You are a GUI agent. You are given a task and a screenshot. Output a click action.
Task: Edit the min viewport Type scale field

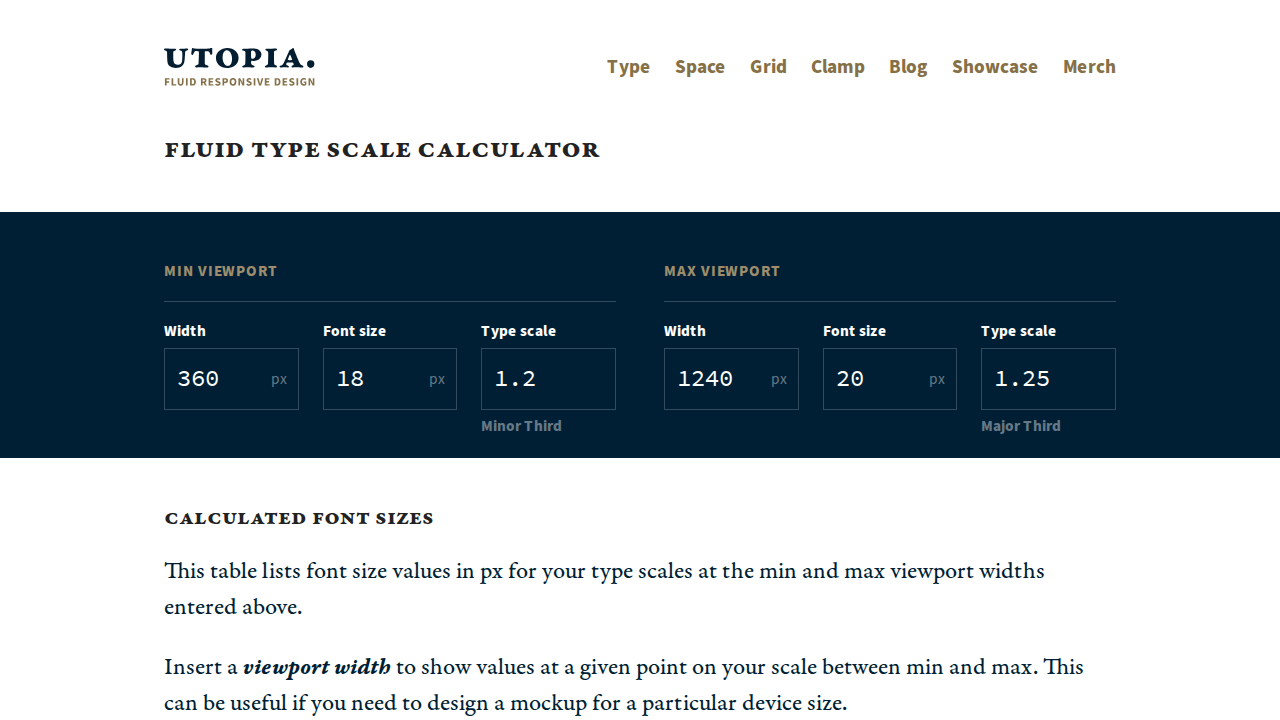pyautogui.click(x=548, y=379)
